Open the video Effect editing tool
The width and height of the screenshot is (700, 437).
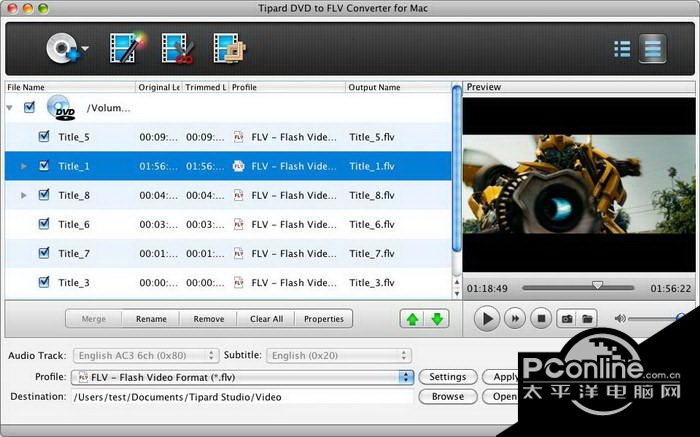click(x=128, y=47)
